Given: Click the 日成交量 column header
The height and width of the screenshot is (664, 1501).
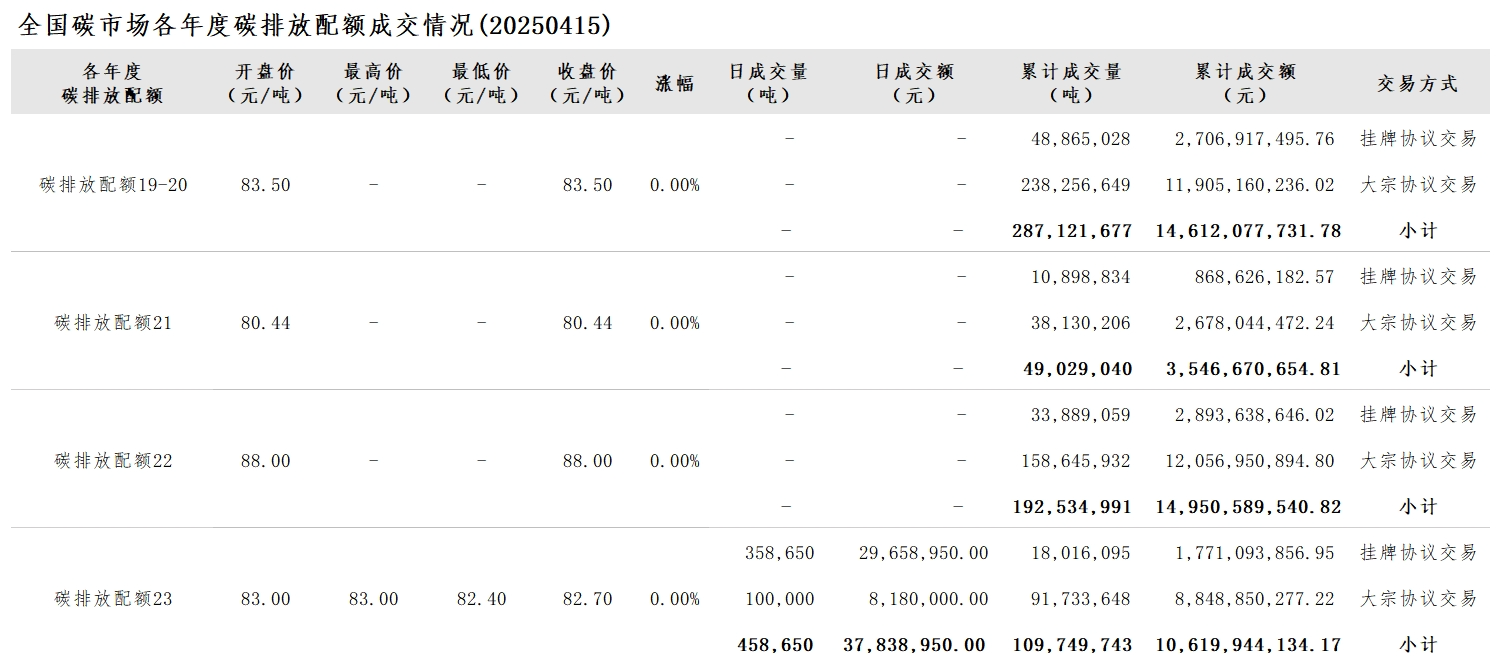Looking at the screenshot, I should (x=768, y=84).
